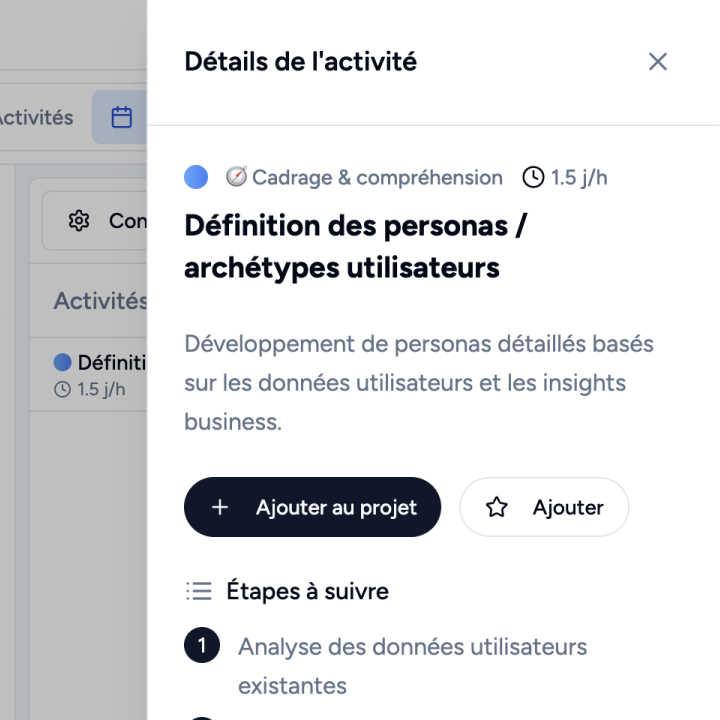Viewport: 720px width, 720px height.
Task: Select the Cadrage & compréhension category label
Action: click(377, 177)
